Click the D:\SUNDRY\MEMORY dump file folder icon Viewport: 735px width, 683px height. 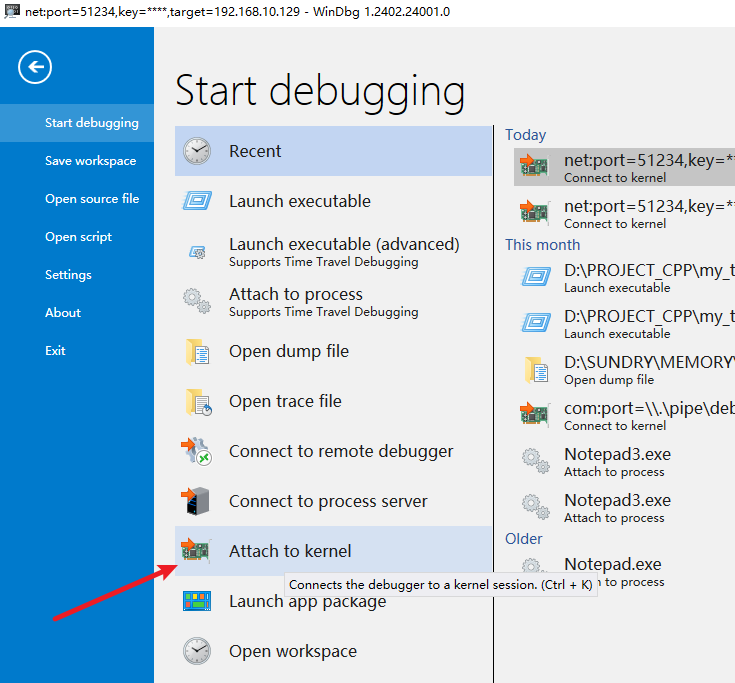point(537,369)
